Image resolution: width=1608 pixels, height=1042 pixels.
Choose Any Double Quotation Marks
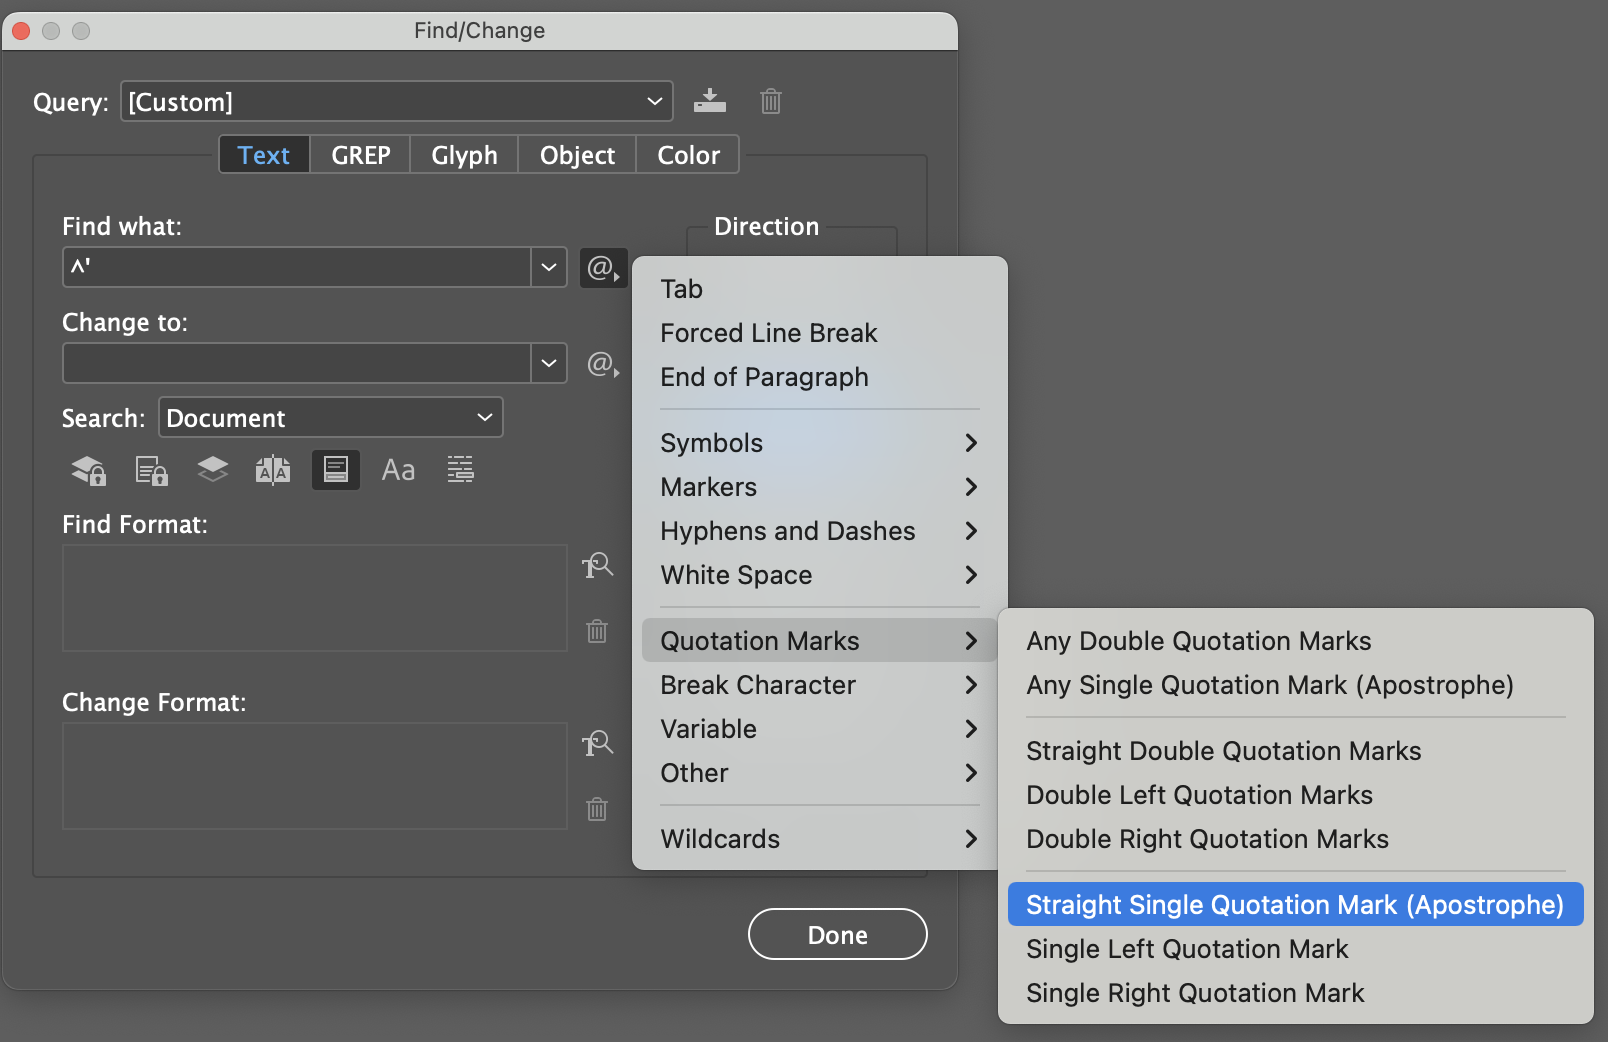[1199, 640]
